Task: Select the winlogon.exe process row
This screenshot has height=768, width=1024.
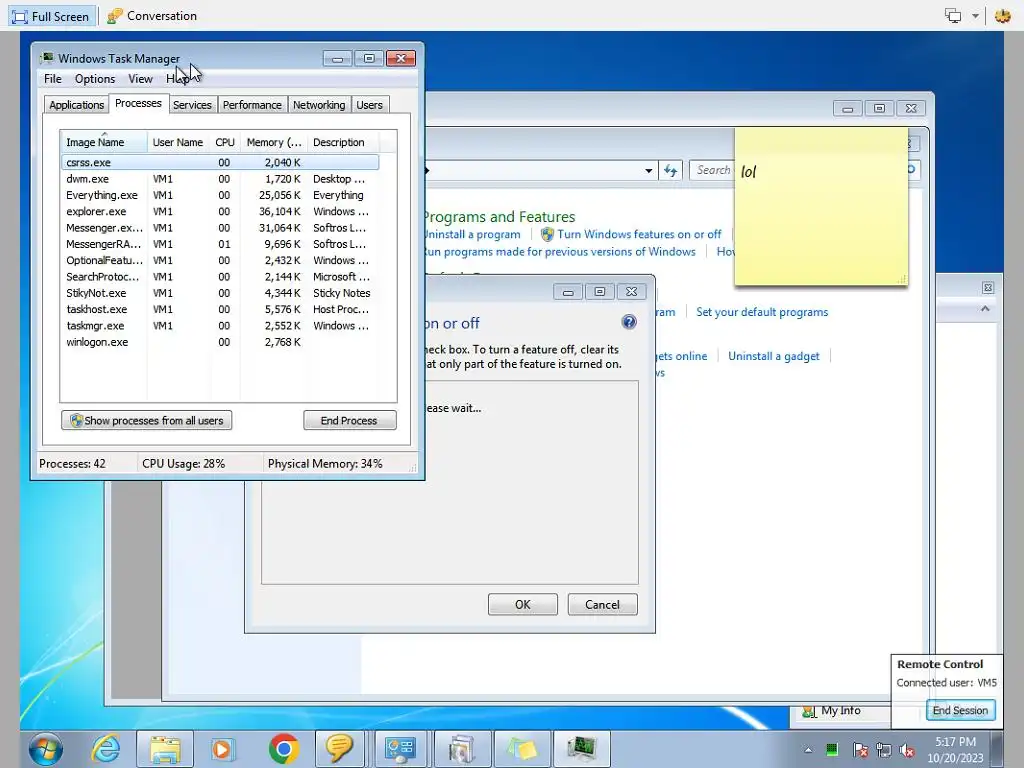Action: click(x=220, y=342)
